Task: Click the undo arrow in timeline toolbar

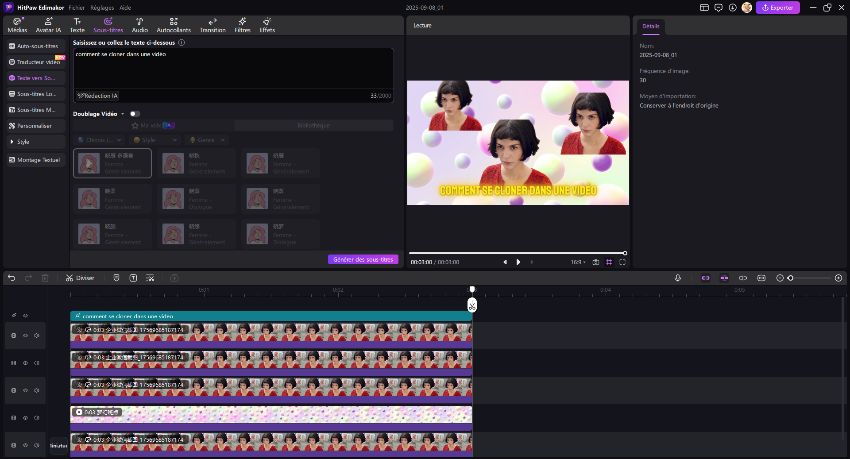Action: 11,277
